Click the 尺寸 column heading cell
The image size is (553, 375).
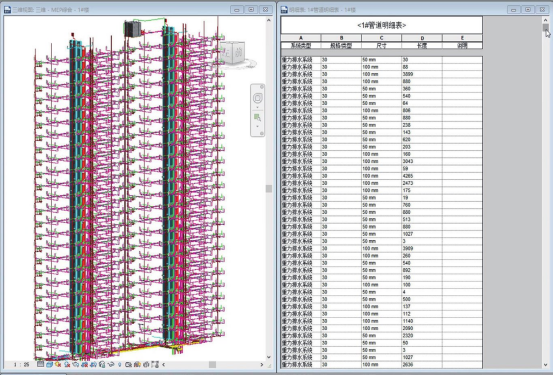(382, 46)
